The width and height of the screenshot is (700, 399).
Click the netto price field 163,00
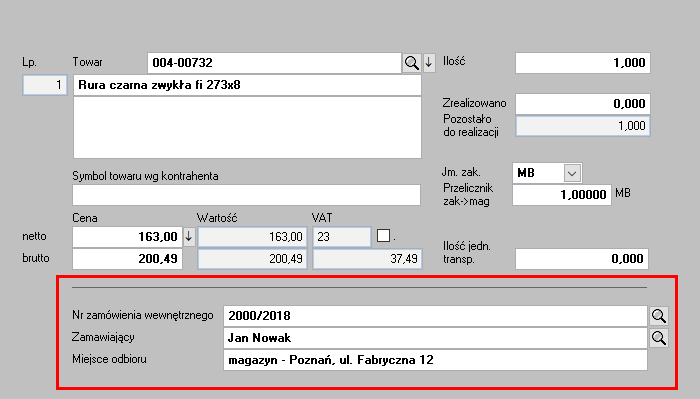tap(127, 237)
